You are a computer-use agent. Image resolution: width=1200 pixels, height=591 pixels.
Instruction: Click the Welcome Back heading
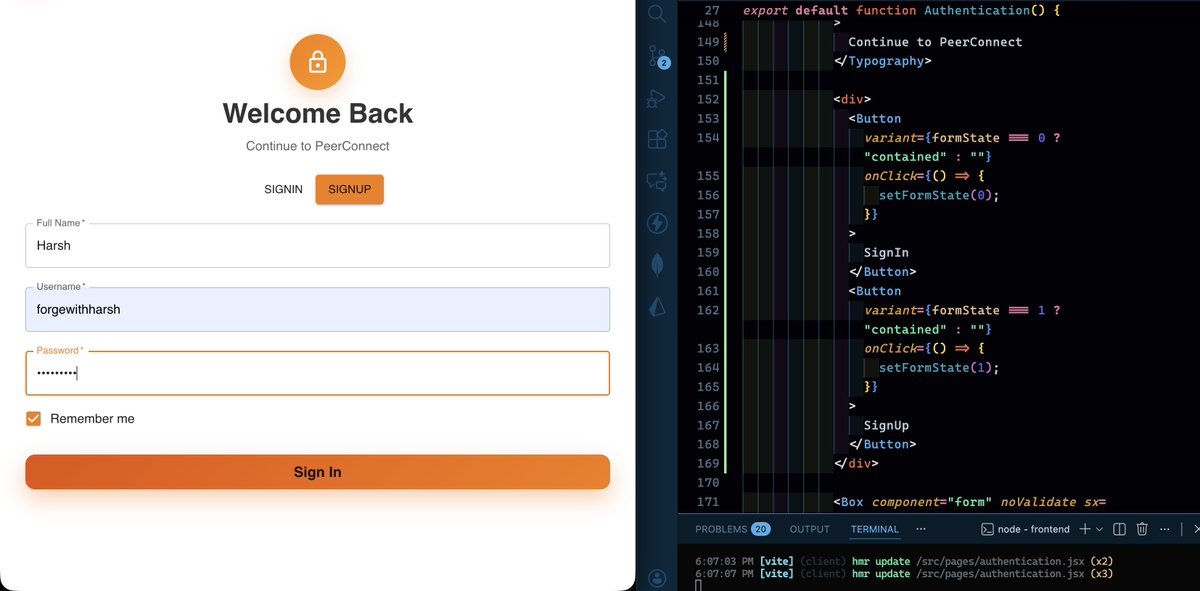317,113
